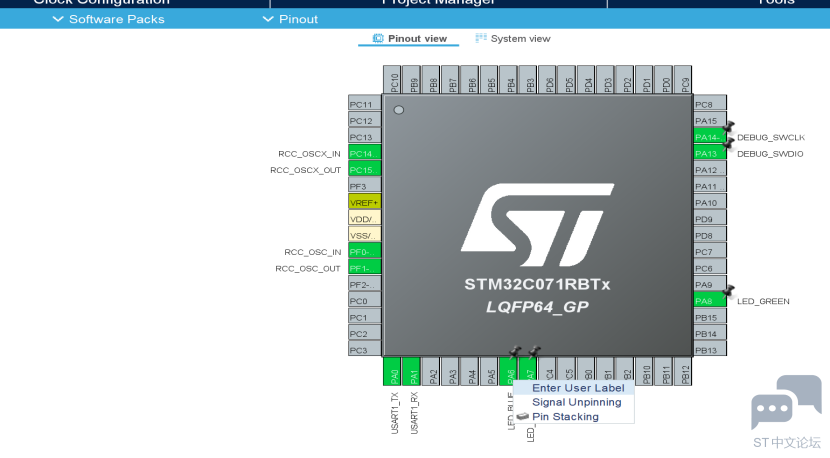
Task: Switch to the Pinout view tab
Action: click(x=409, y=39)
